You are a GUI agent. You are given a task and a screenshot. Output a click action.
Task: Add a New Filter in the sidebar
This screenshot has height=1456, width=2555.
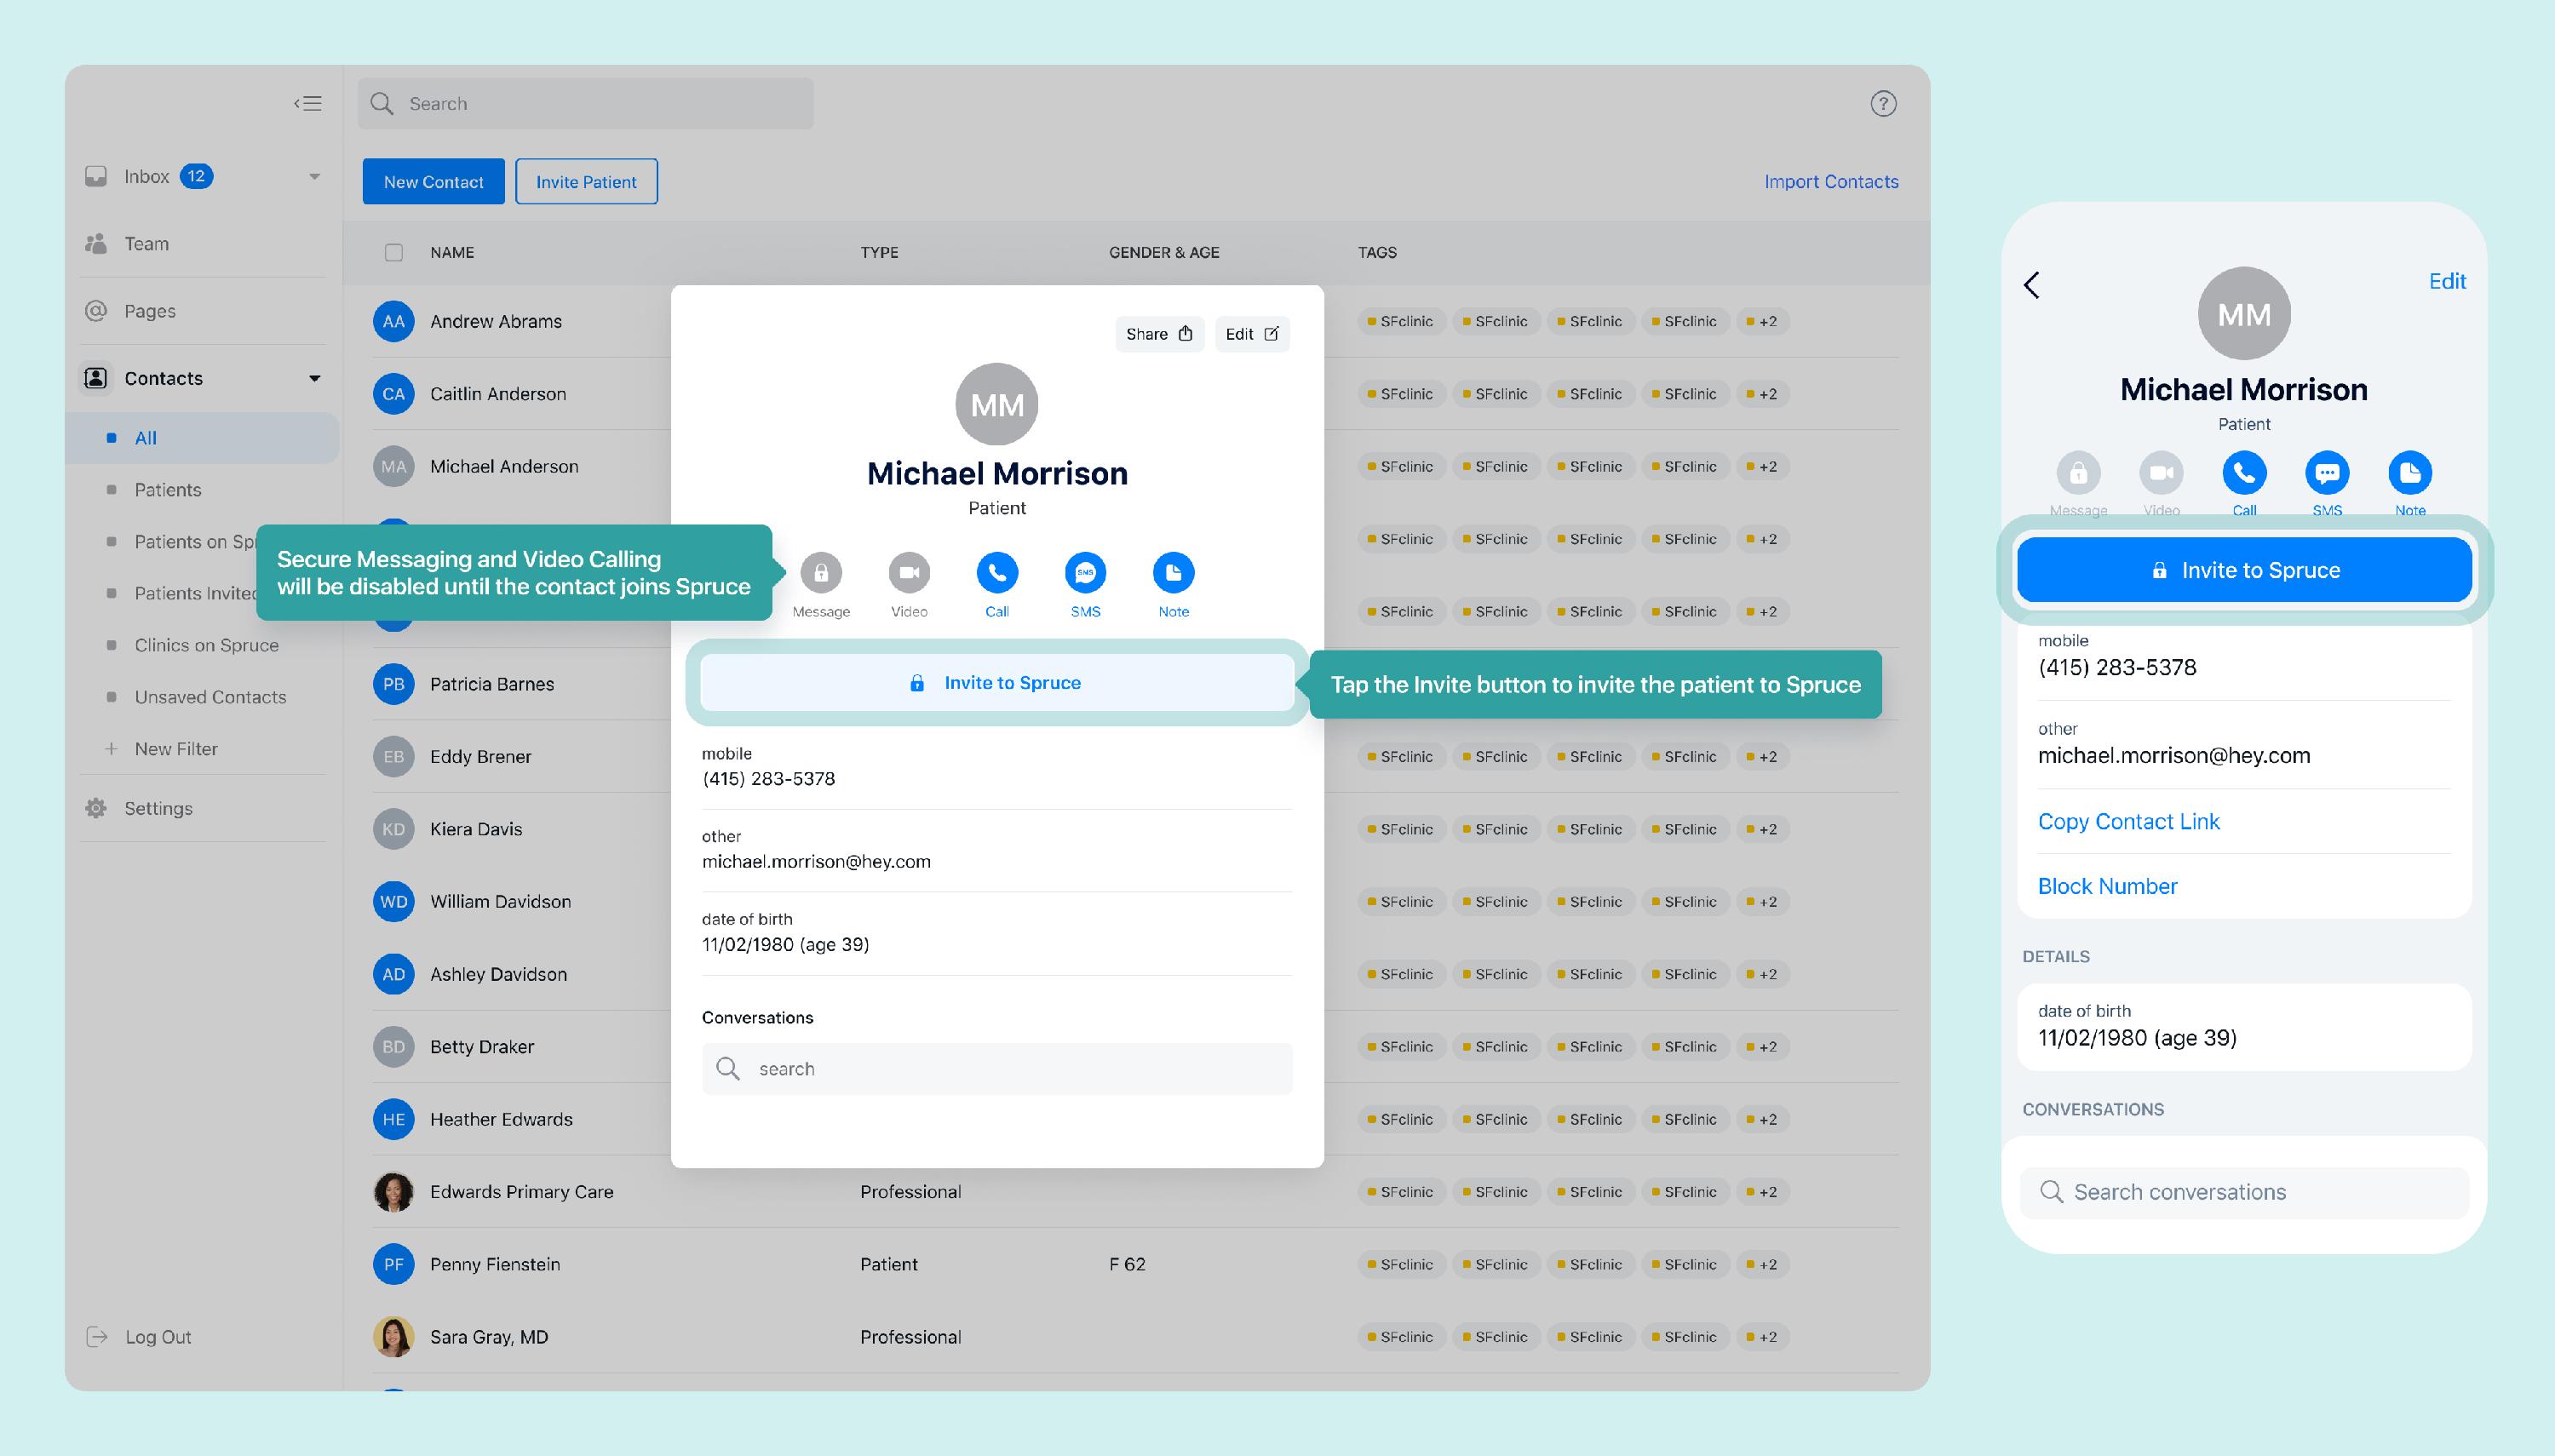[x=175, y=749]
